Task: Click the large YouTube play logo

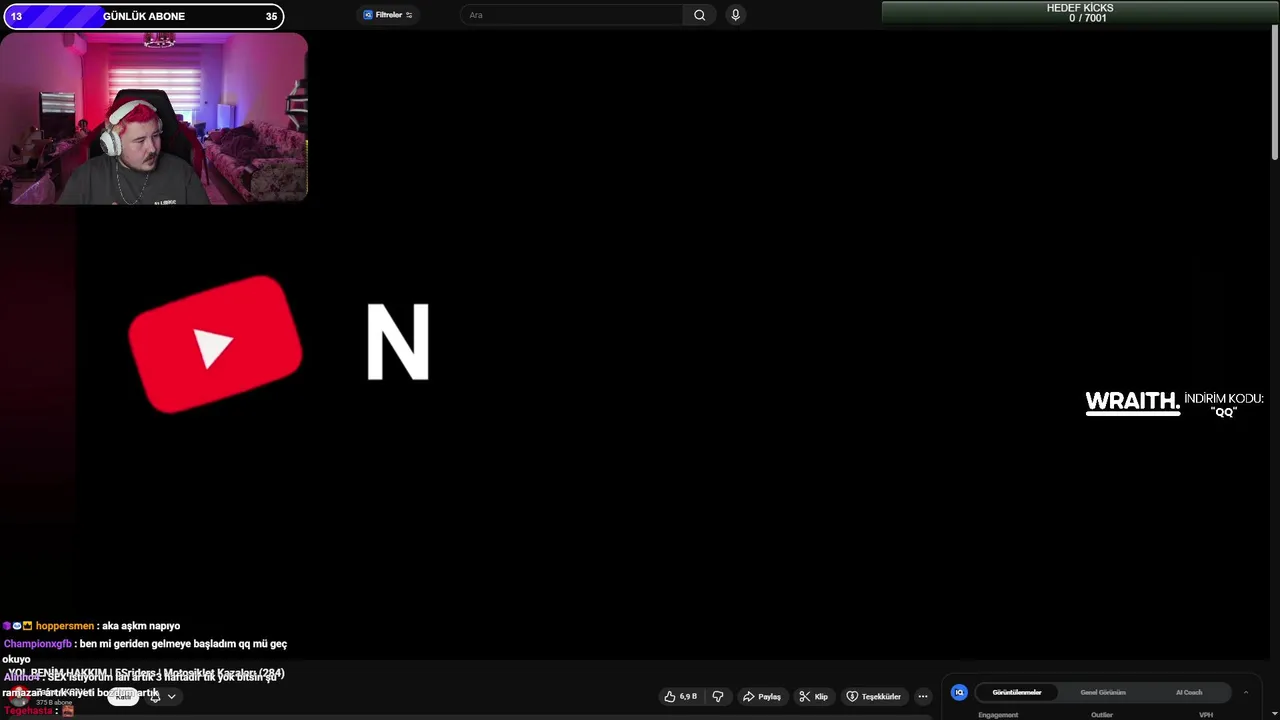Action: pos(215,344)
